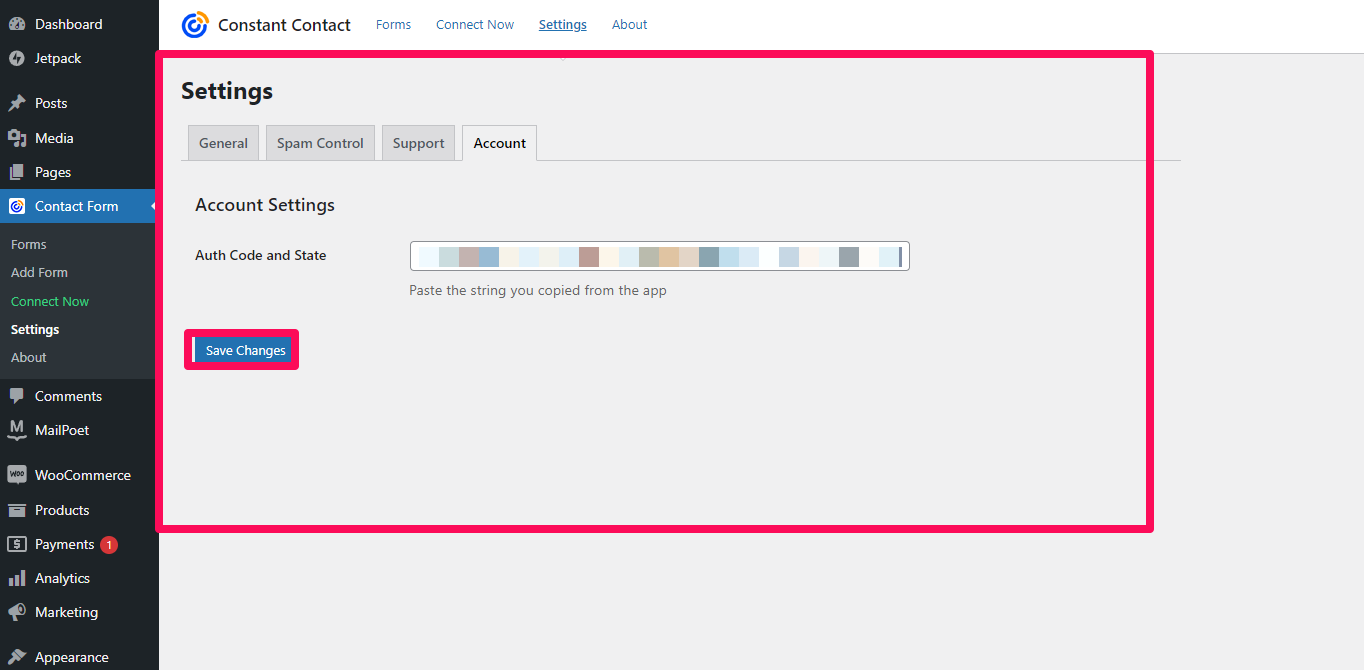This screenshot has height=670, width=1364.
Task: Switch to the Spam Control tab
Action: (320, 143)
